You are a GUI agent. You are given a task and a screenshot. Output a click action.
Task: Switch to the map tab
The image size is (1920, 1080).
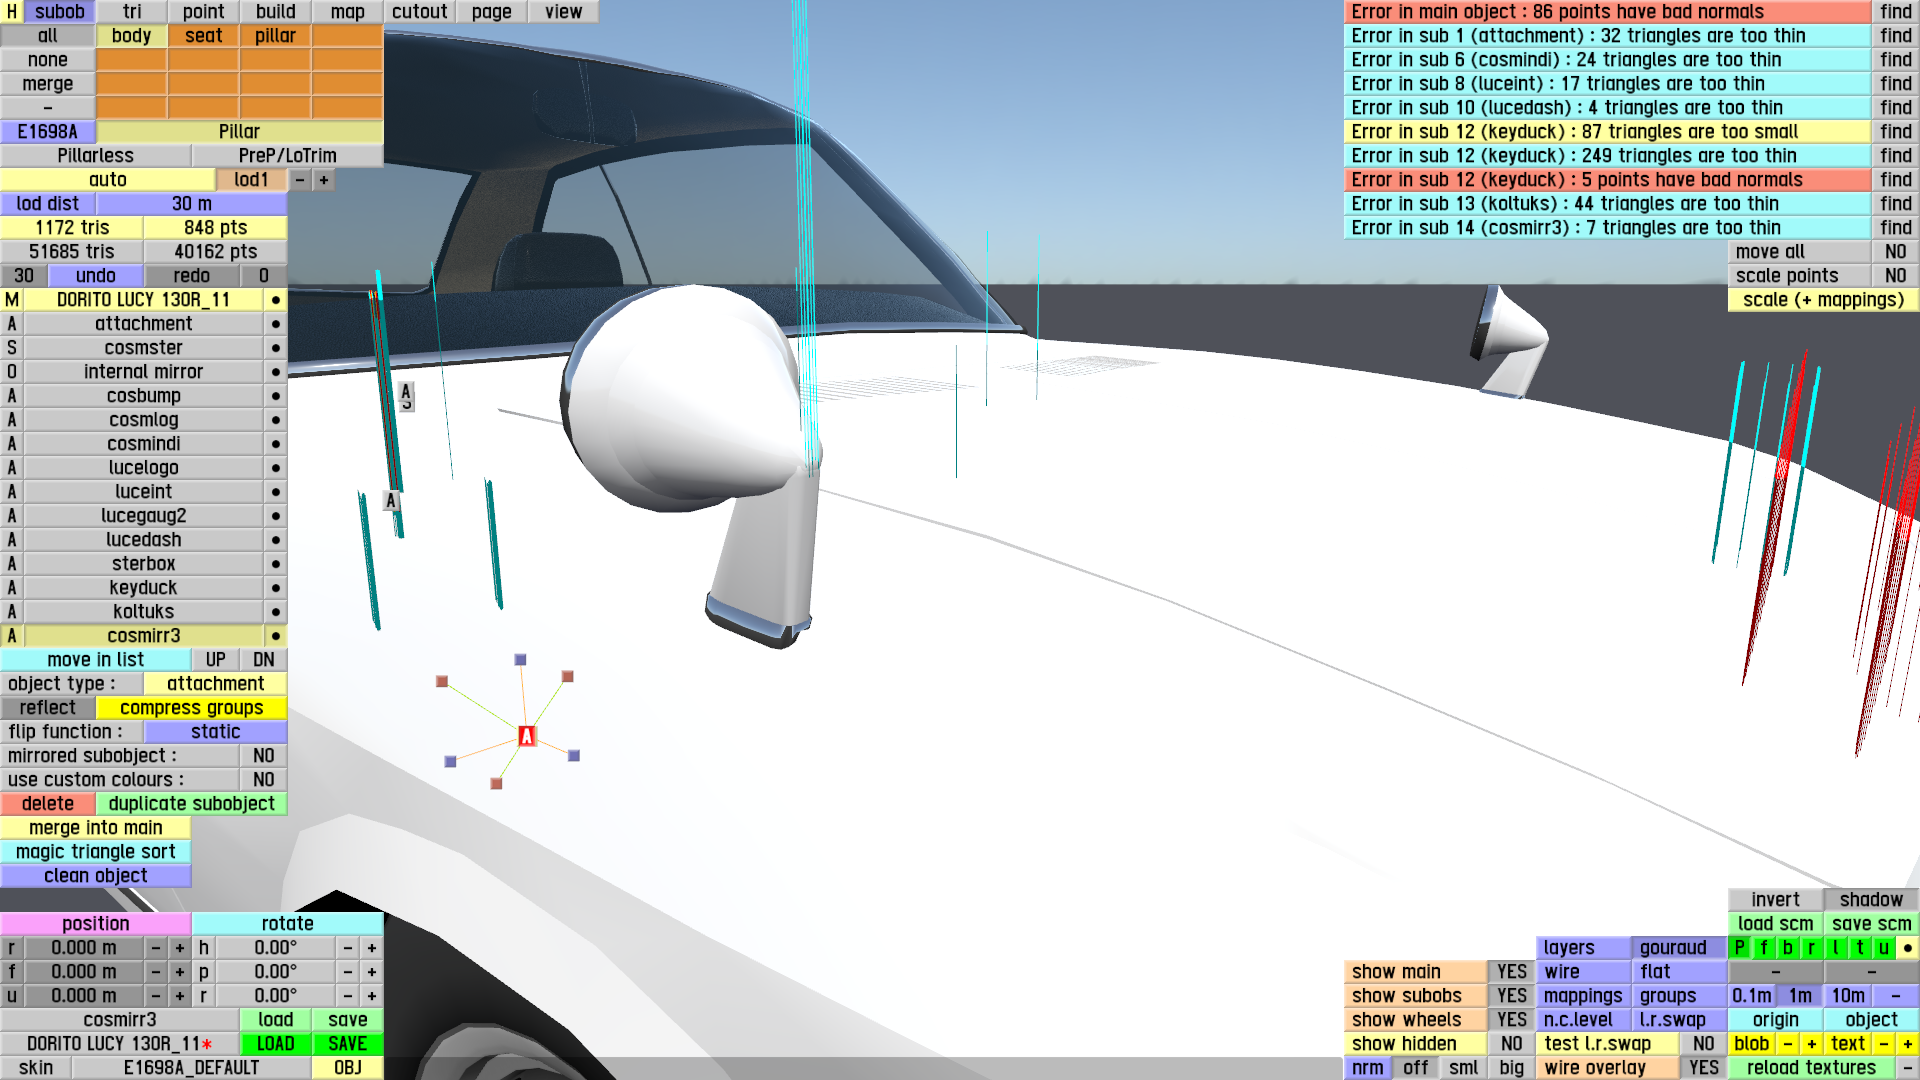click(347, 12)
